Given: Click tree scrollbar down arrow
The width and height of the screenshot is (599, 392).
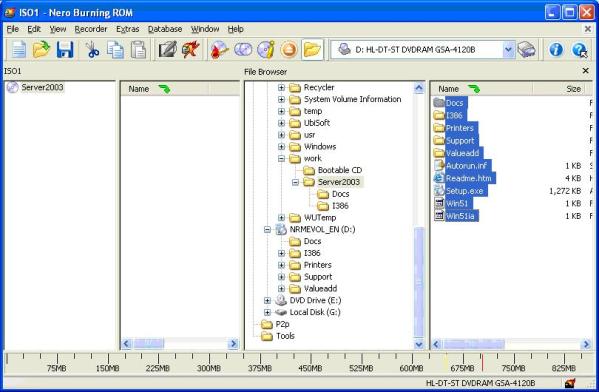Looking at the screenshot, I should (419, 344).
